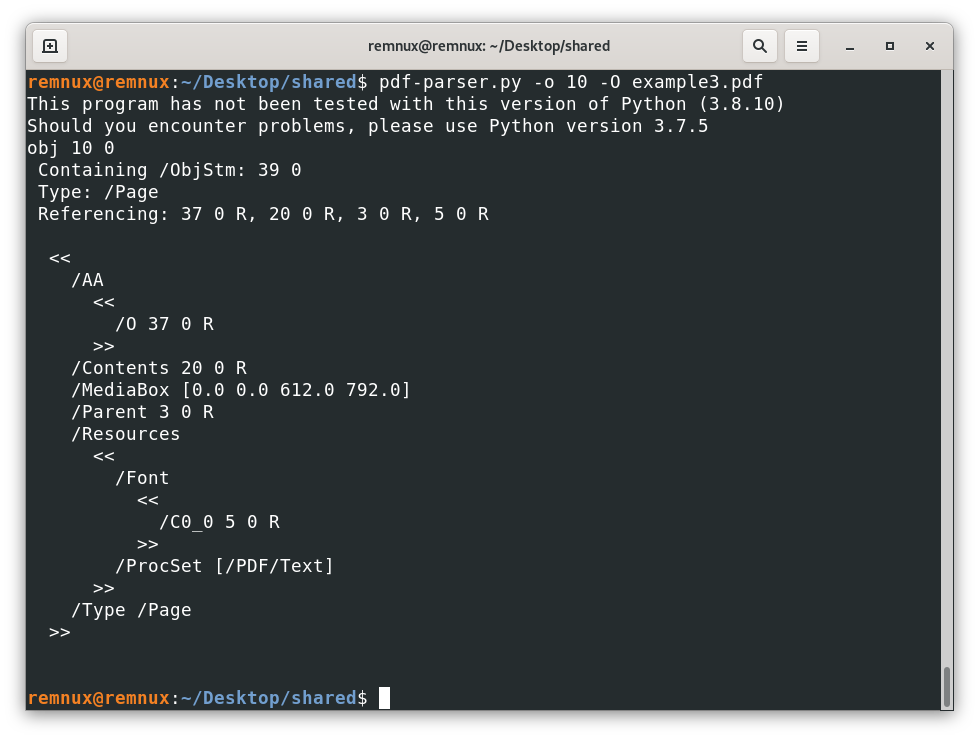The height and width of the screenshot is (739, 979).
Task: Click the Python version warning text
Action: [x=405, y=104]
